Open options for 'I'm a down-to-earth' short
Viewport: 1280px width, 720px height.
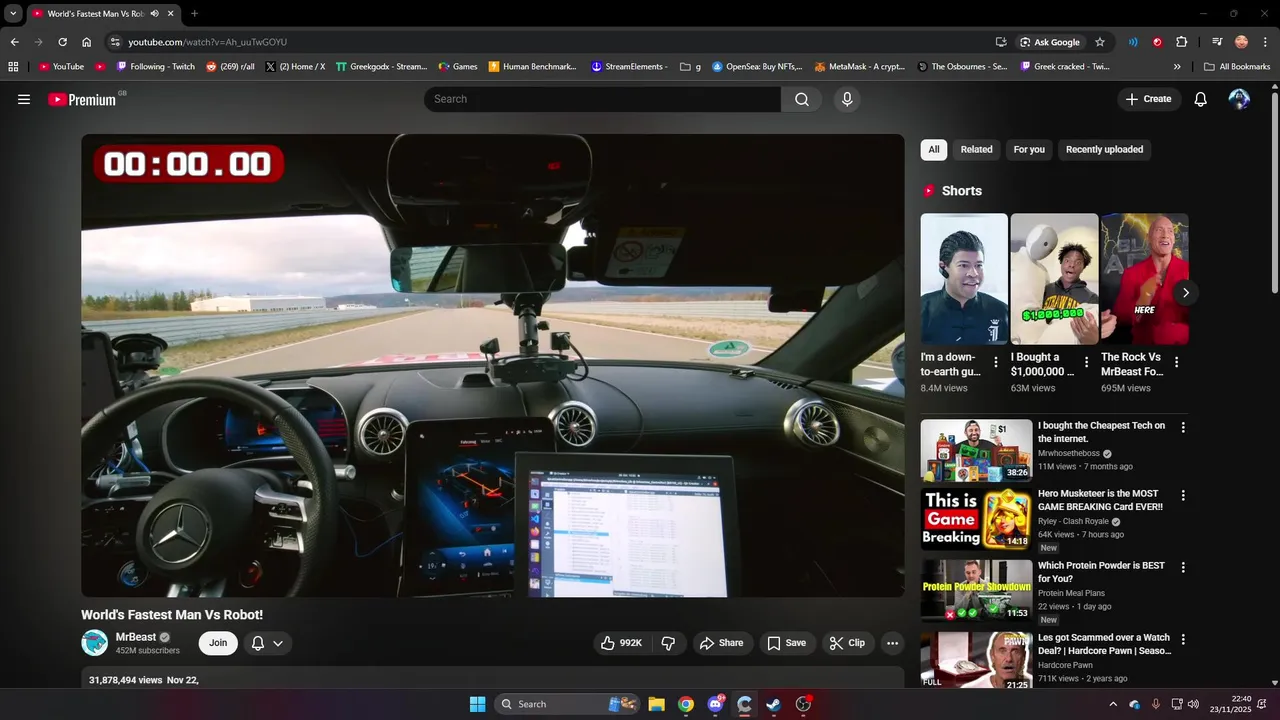(x=995, y=362)
